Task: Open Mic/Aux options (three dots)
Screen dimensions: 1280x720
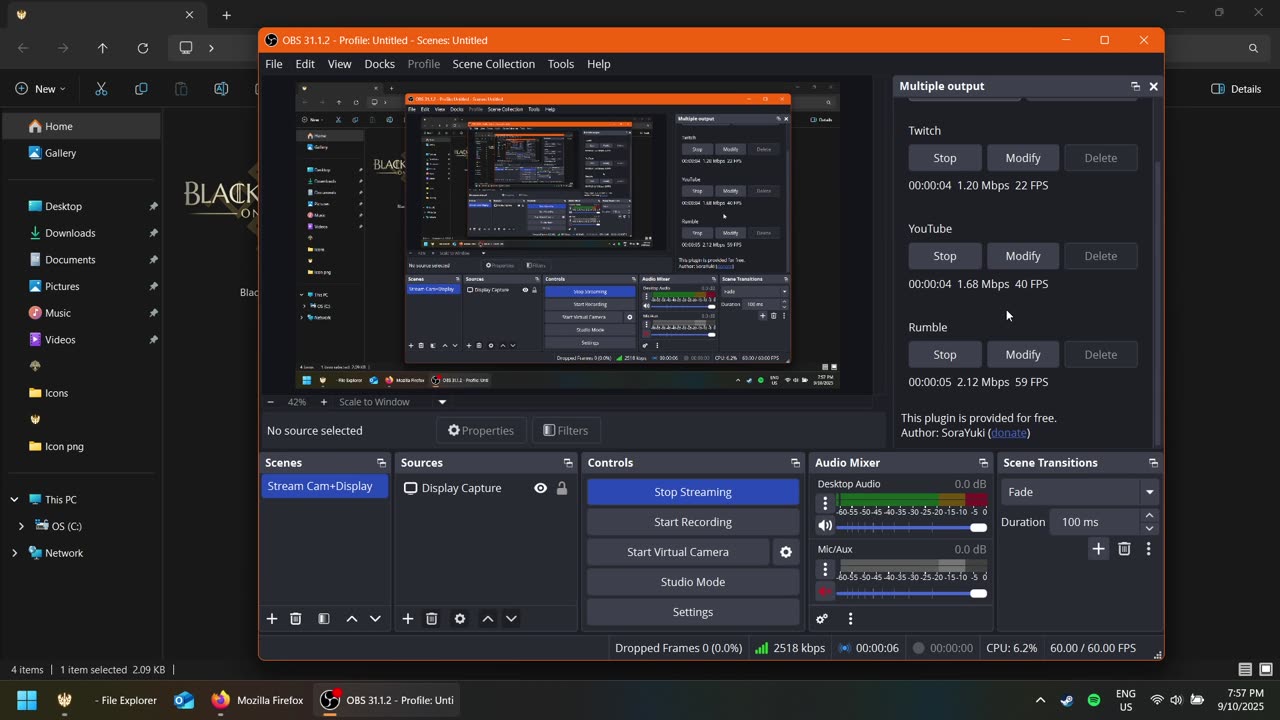Action: click(x=825, y=569)
